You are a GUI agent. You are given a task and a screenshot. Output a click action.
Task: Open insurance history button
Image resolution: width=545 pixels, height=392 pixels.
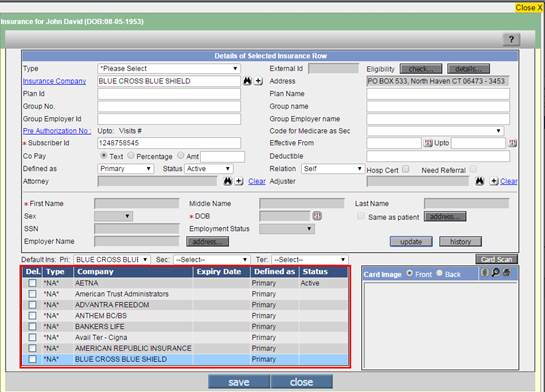tap(461, 242)
